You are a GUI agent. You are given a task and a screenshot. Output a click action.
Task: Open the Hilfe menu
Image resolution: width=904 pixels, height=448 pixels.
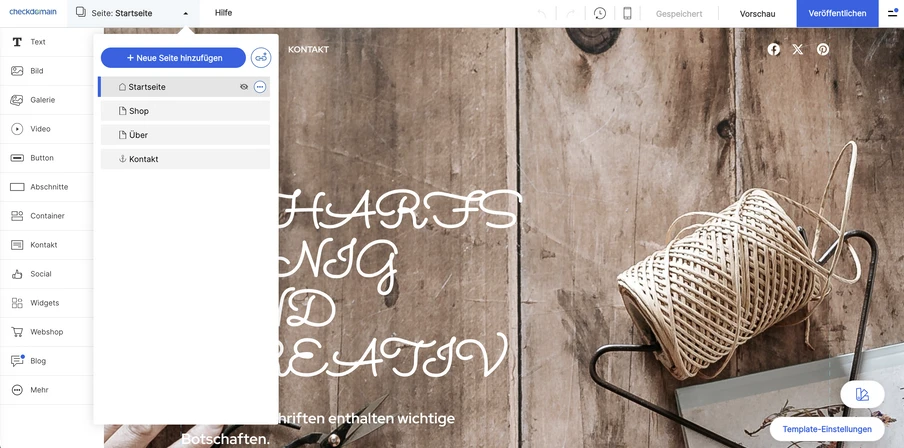pos(223,13)
